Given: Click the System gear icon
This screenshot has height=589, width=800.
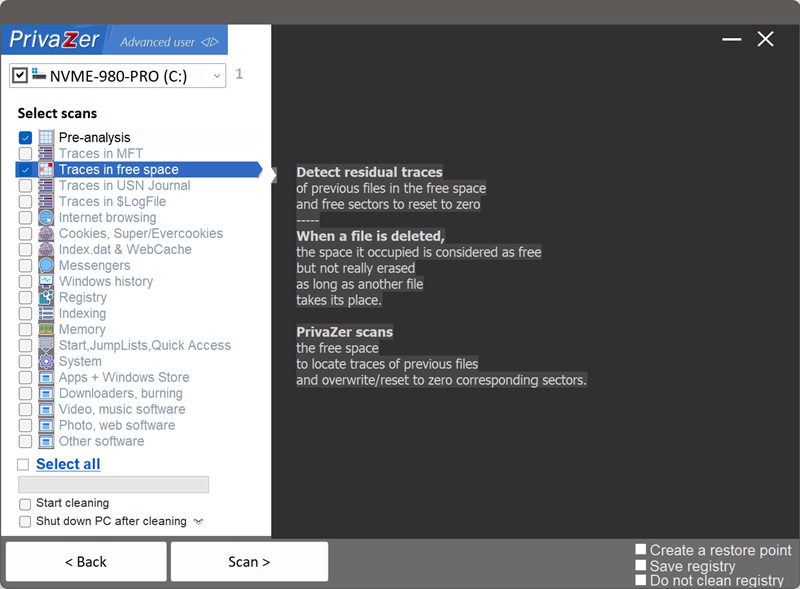Looking at the screenshot, I should click(46, 361).
